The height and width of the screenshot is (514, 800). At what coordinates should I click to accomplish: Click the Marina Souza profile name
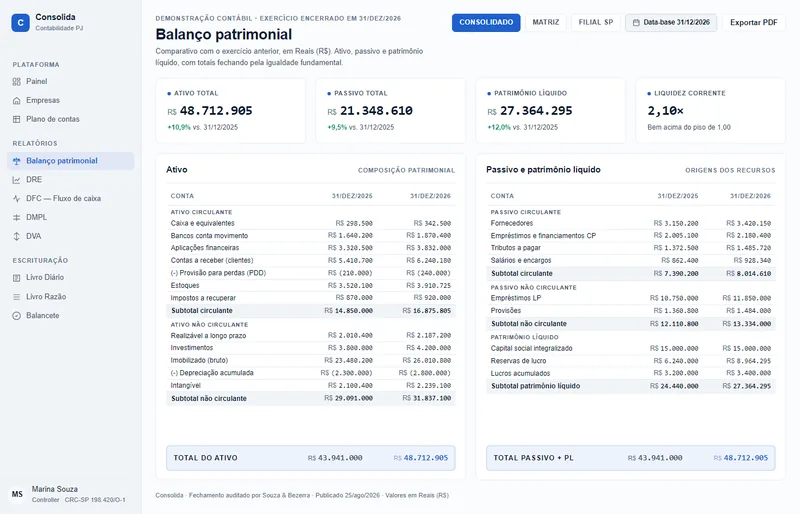[55, 489]
